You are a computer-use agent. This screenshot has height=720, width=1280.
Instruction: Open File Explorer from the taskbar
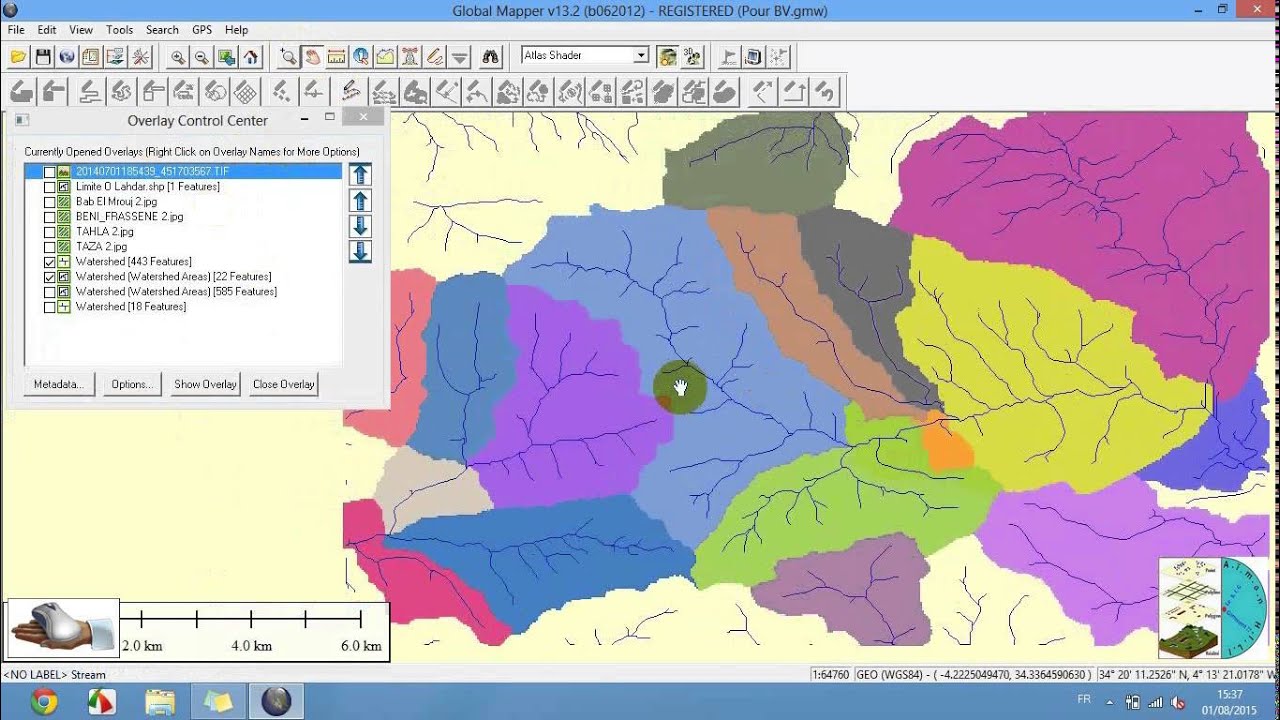(x=160, y=702)
